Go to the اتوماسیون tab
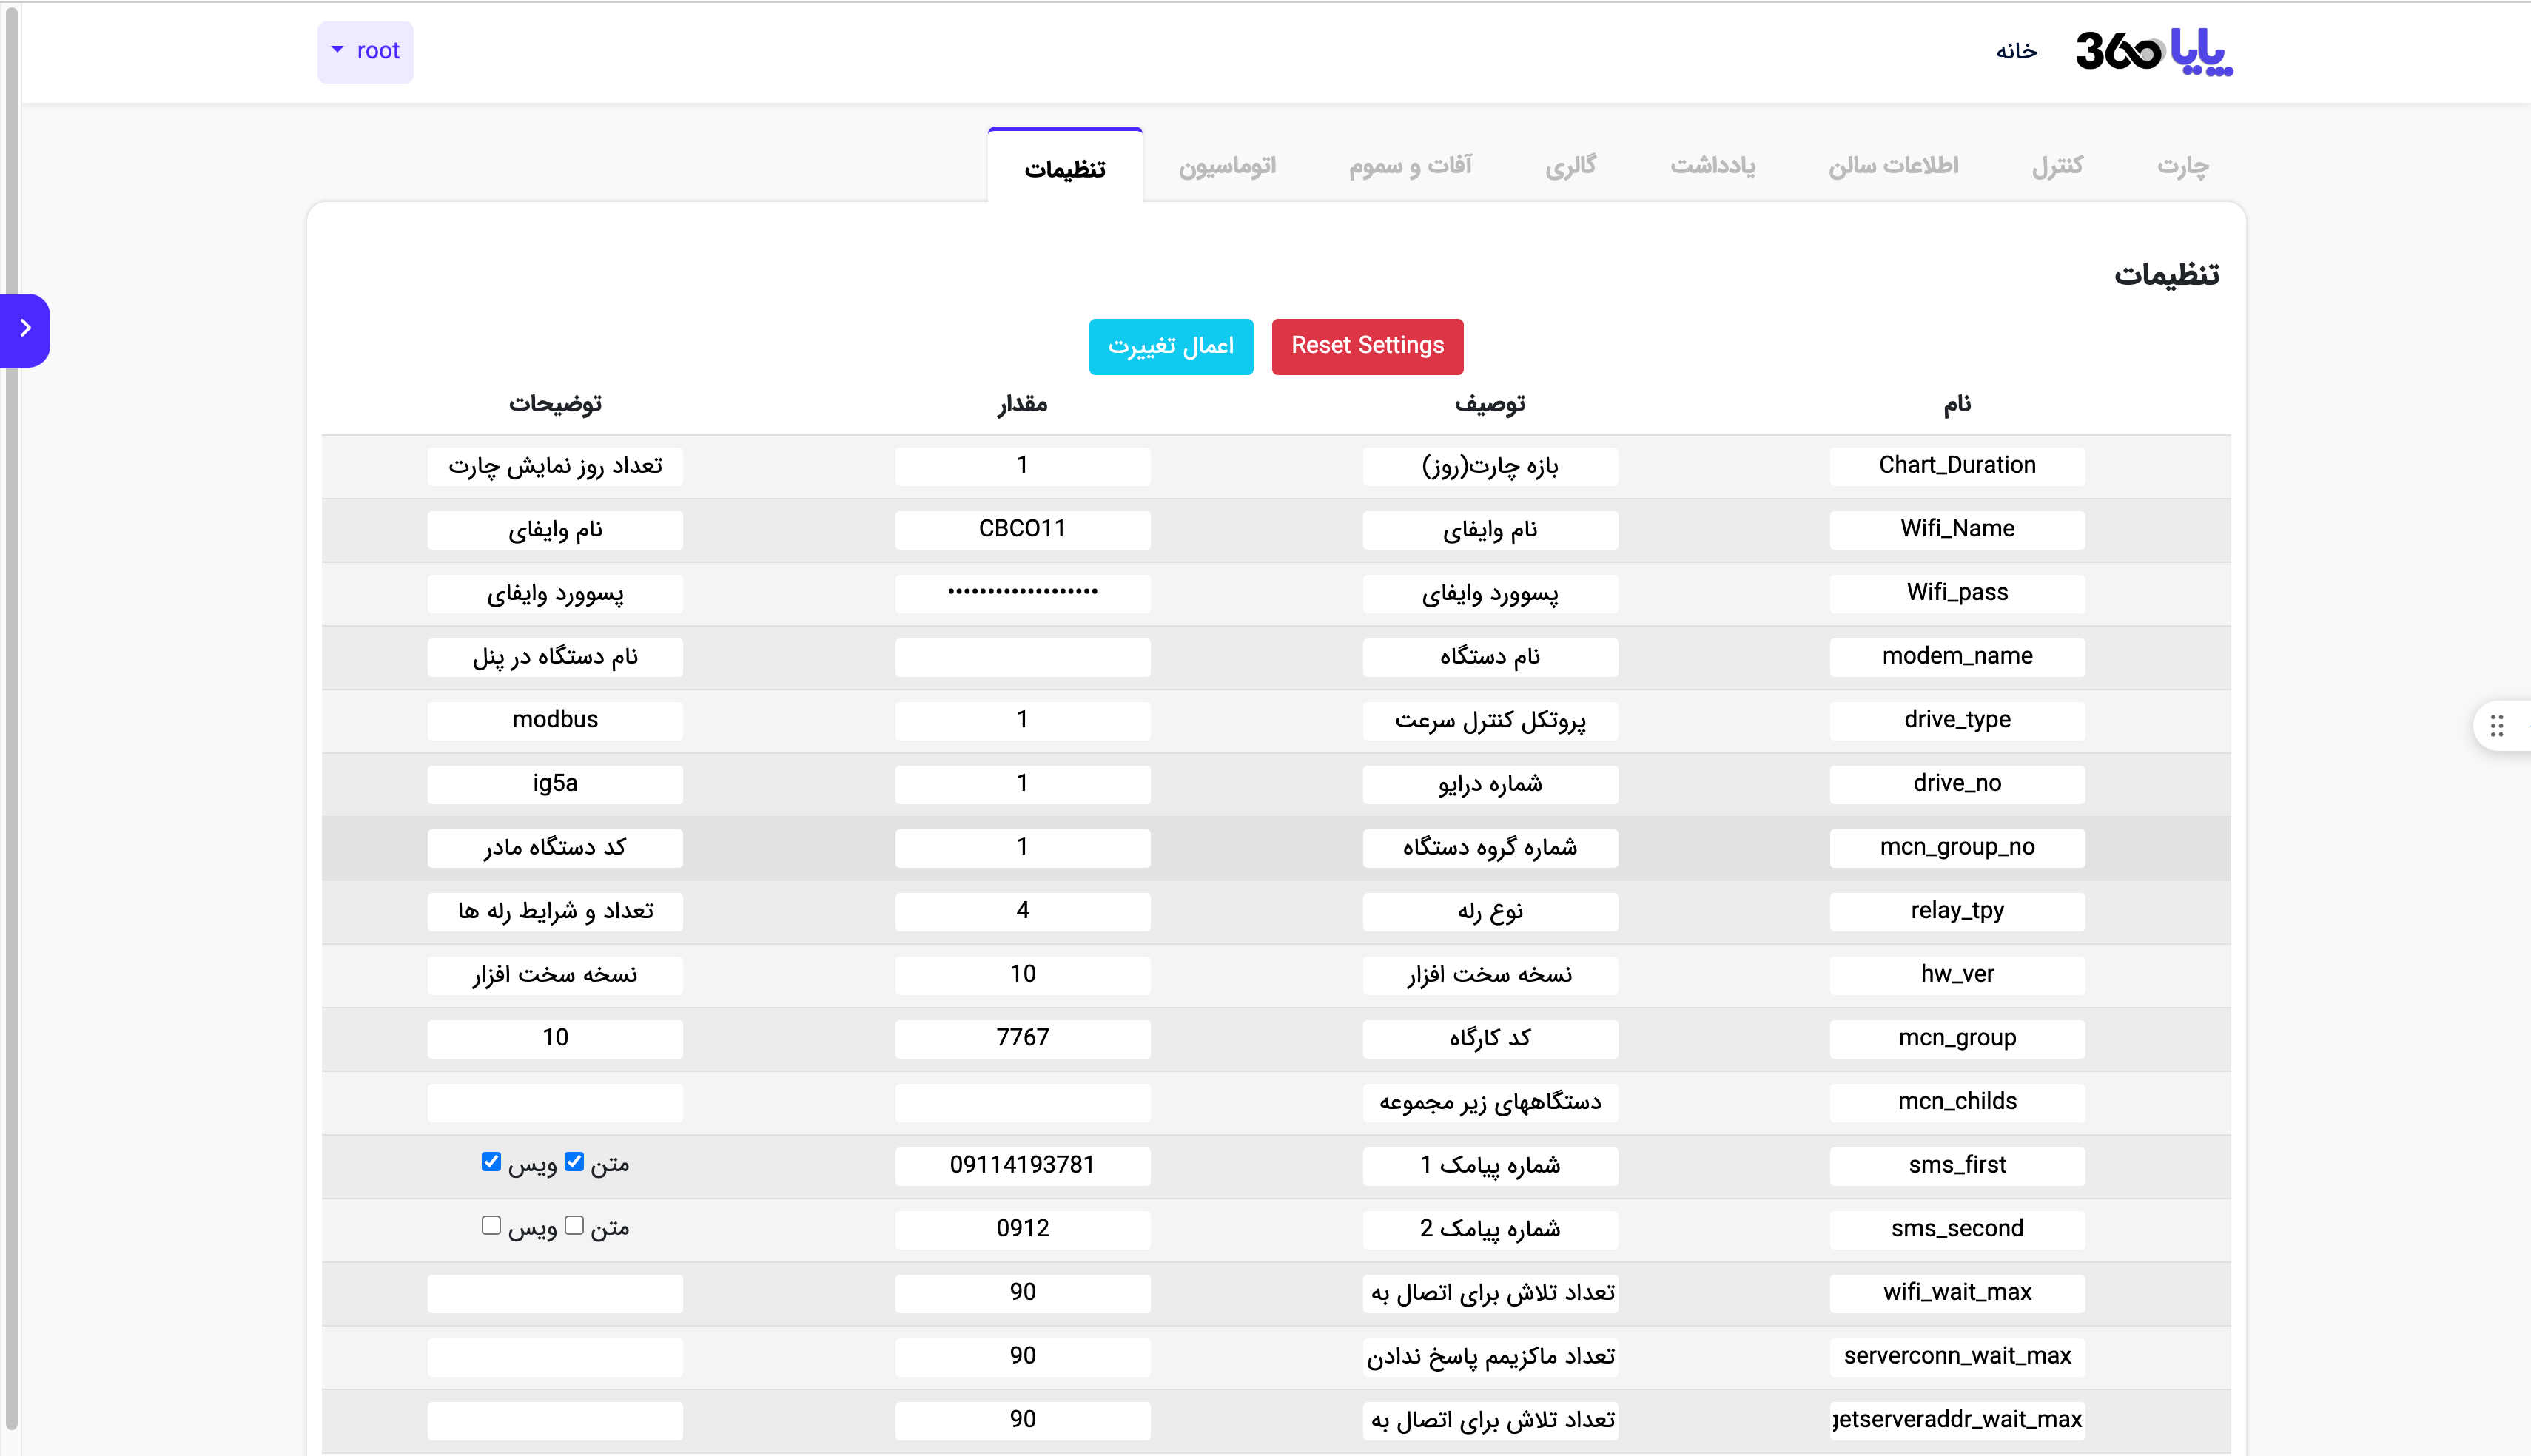 [1227, 166]
